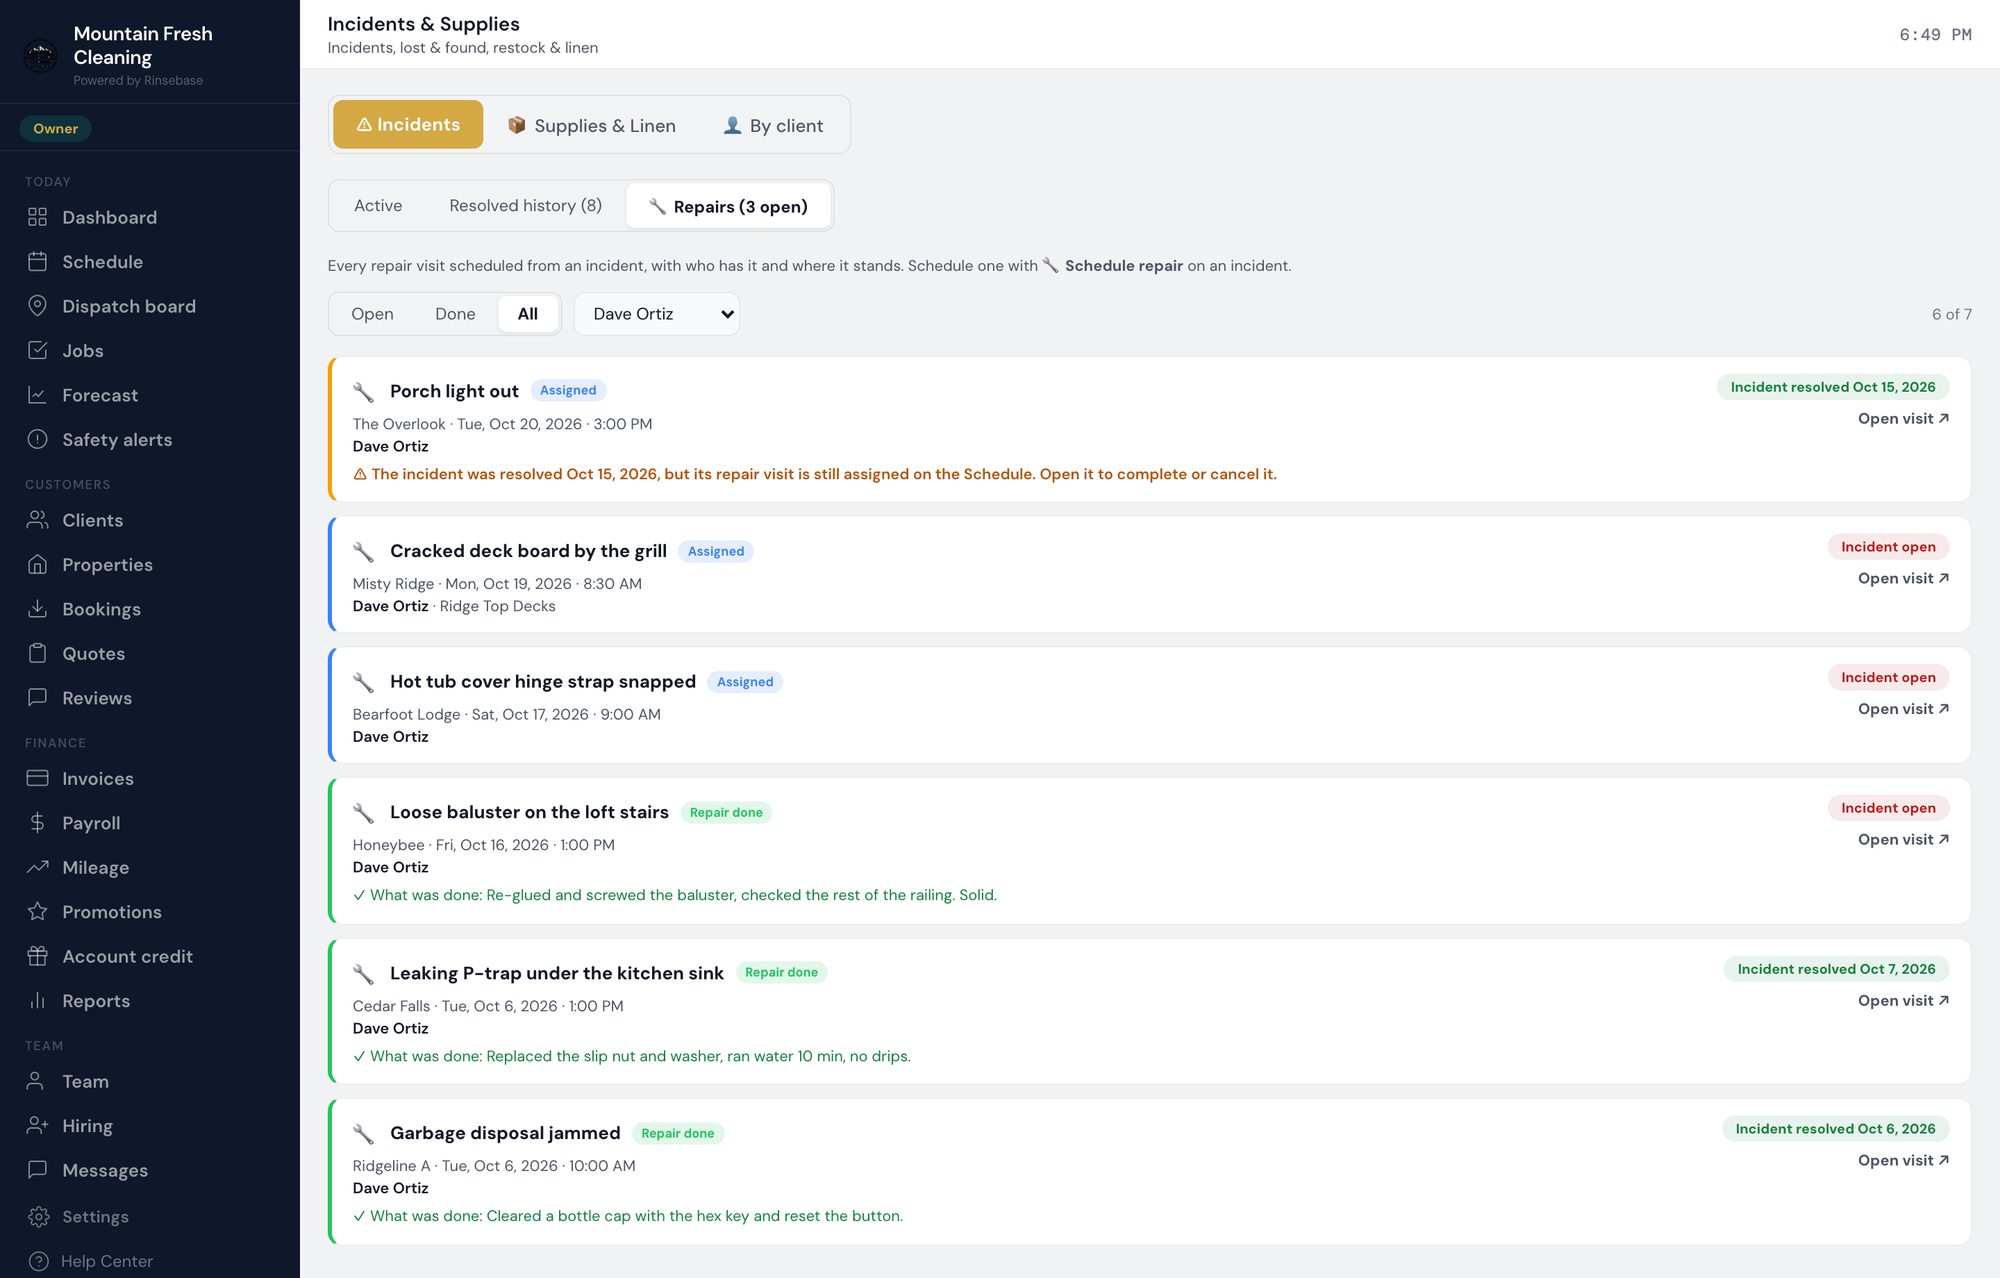Select the Jobs checklist icon
This screenshot has height=1278, width=2000.
(37, 350)
